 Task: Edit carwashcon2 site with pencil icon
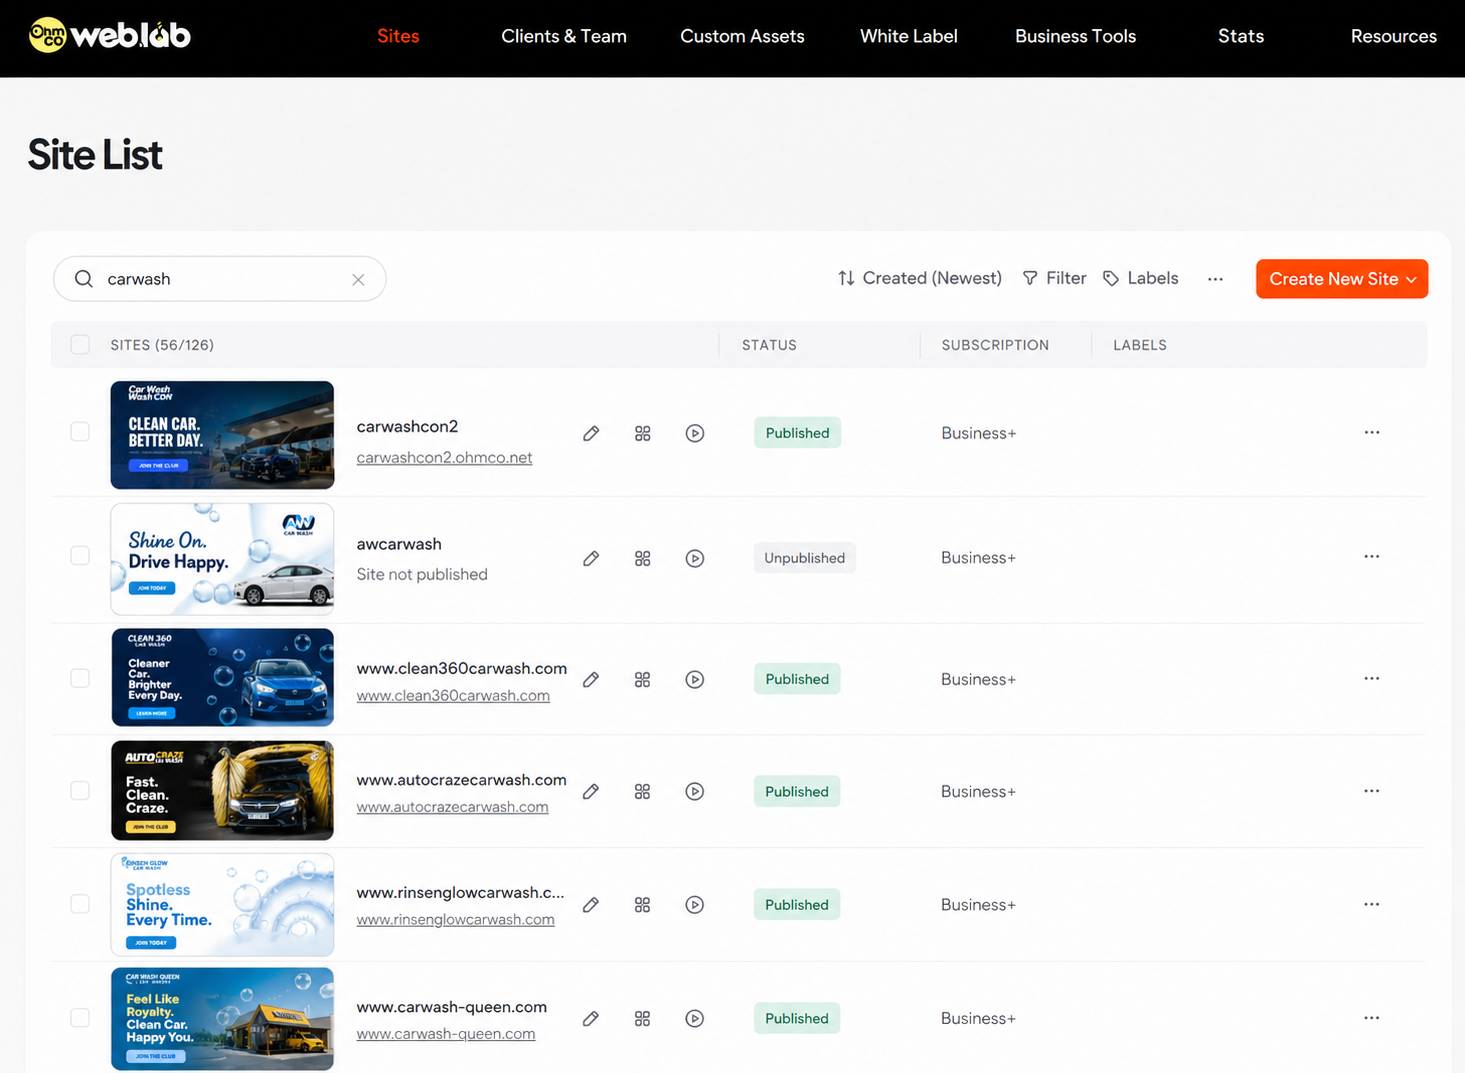(591, 433)
